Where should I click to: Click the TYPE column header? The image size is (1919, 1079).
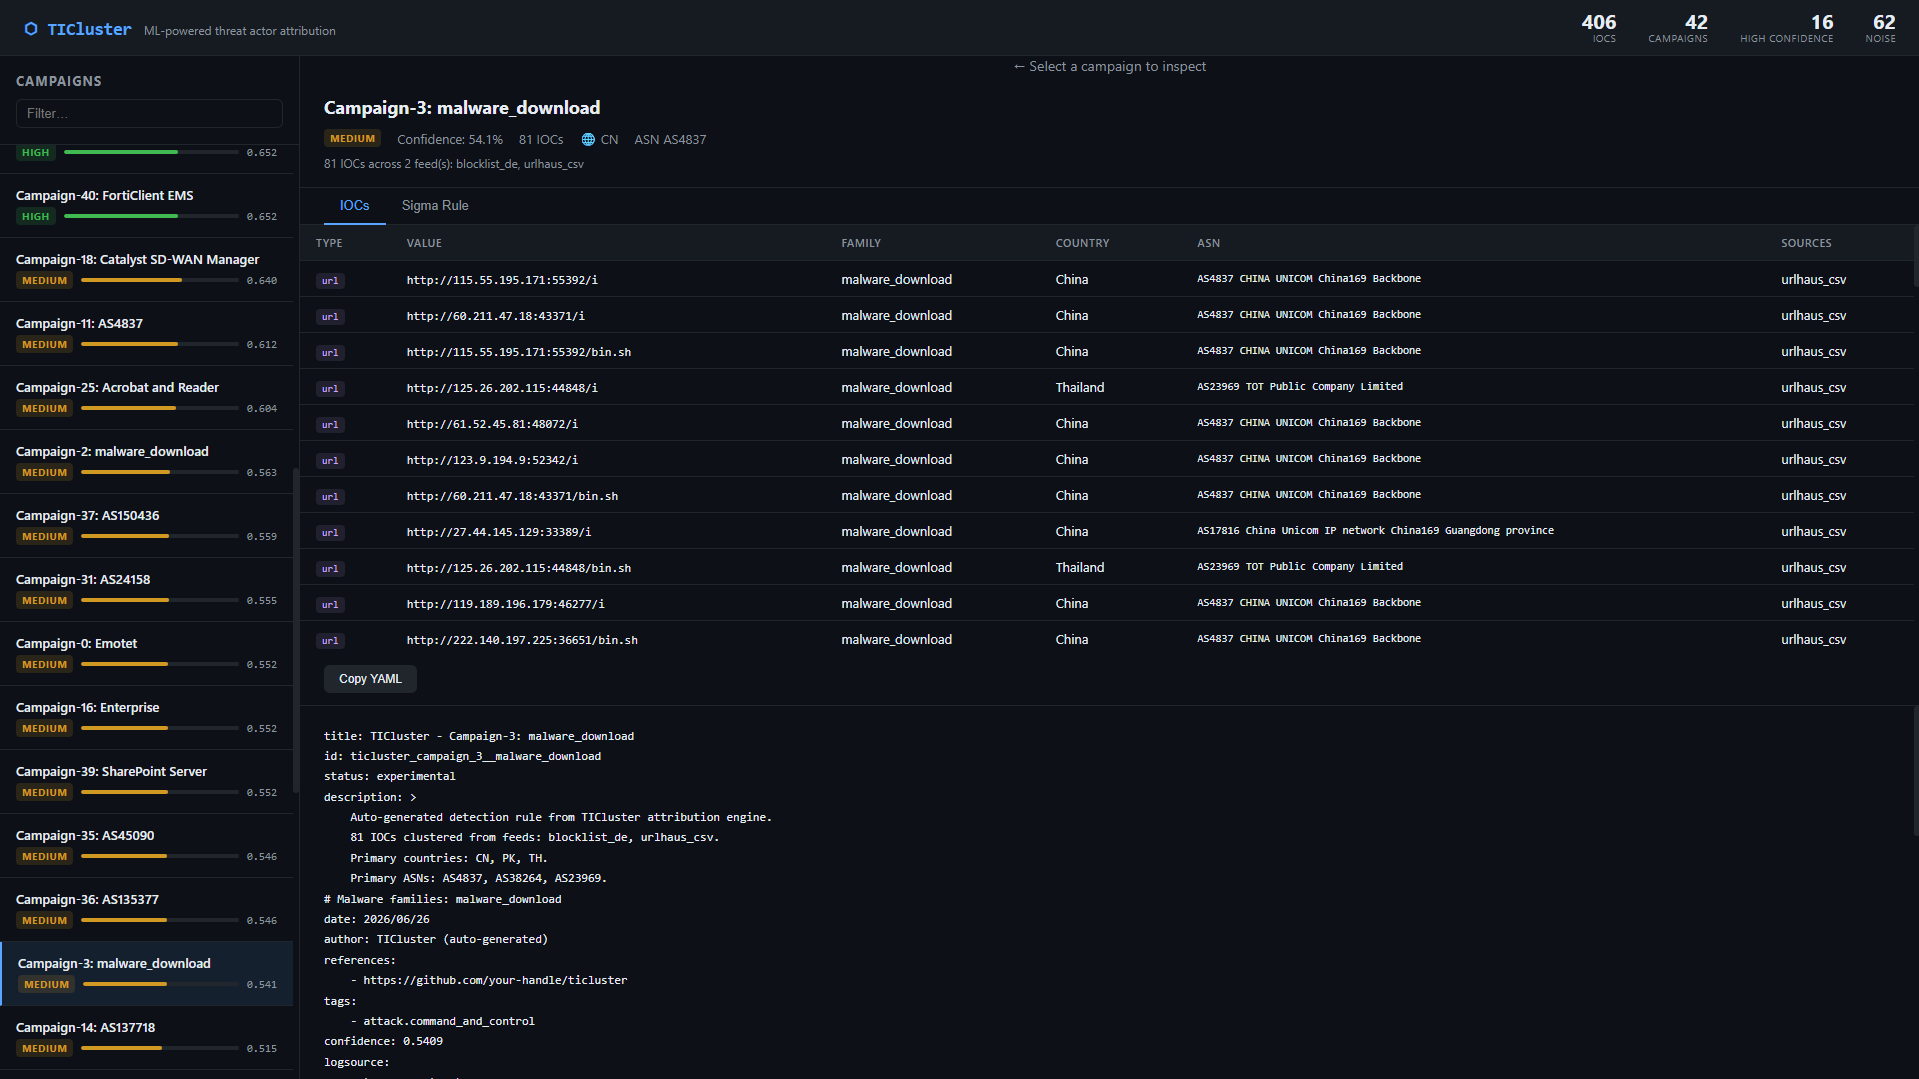[x=329, y=243]
